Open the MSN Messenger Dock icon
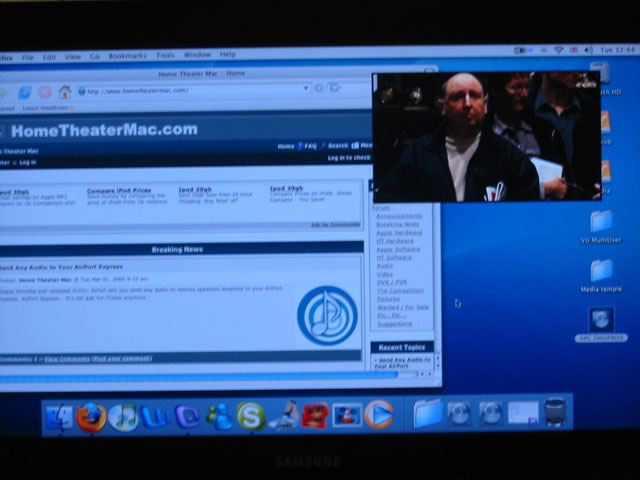 click(219, 417)
